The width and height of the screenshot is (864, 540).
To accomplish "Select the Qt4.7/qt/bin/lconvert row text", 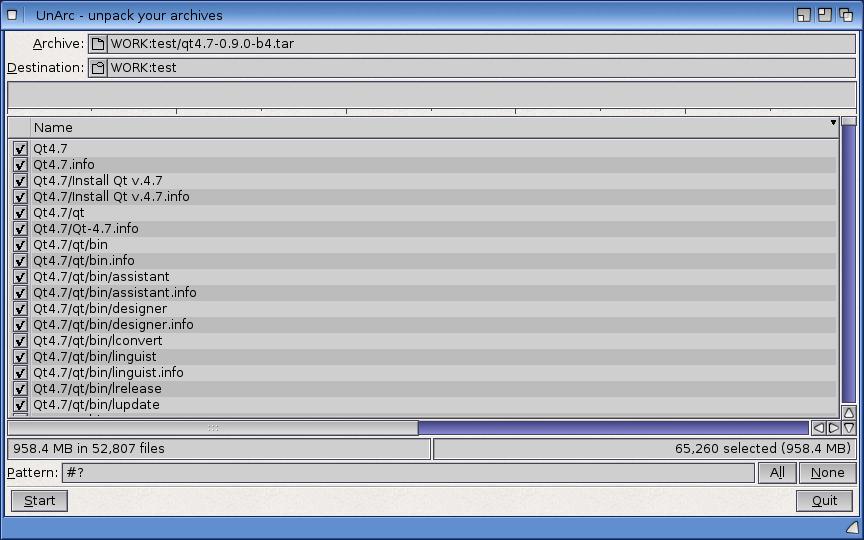I will [x=98, y=341].
